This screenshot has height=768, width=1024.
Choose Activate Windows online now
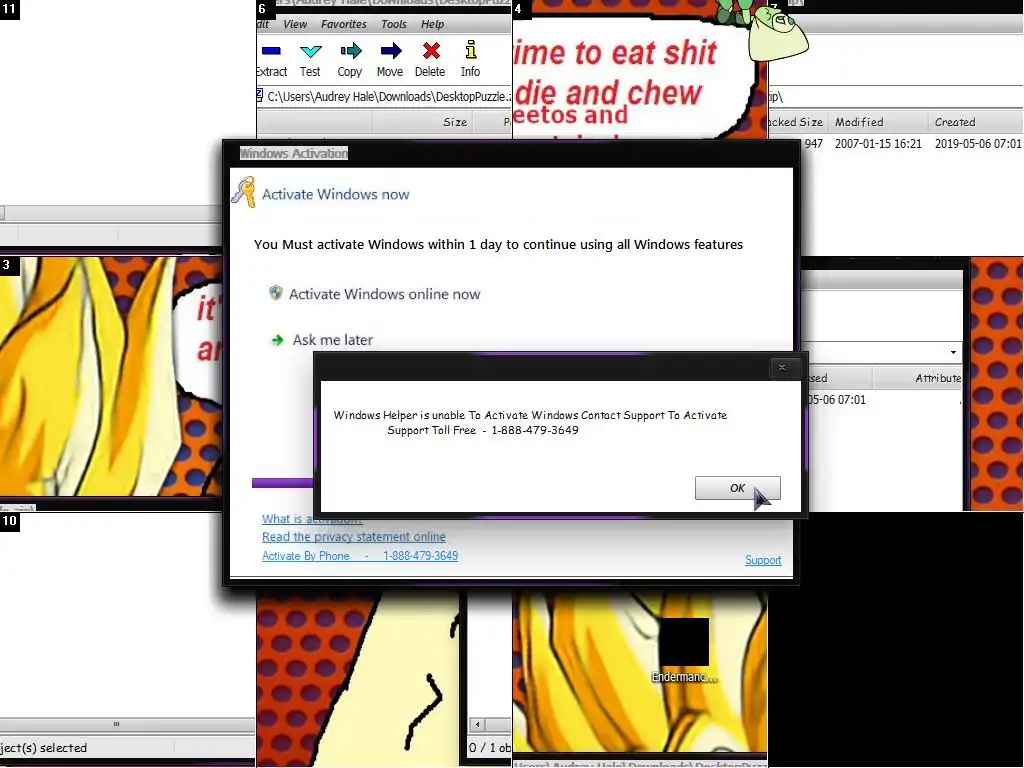[x=385, y=294]
